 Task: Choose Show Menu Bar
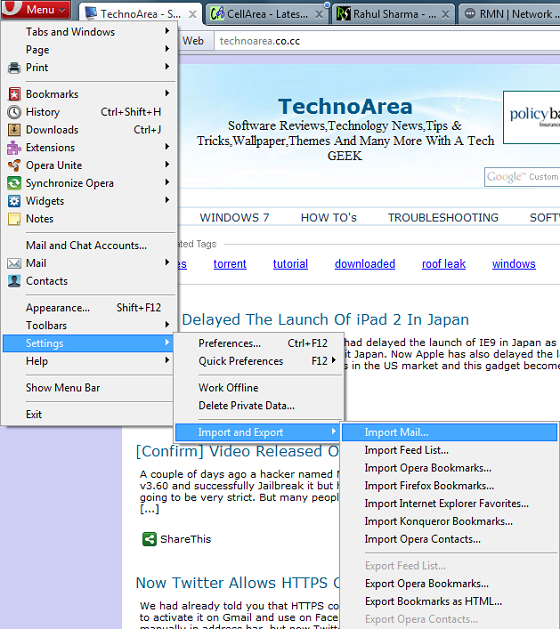click(x=63, y=388)
